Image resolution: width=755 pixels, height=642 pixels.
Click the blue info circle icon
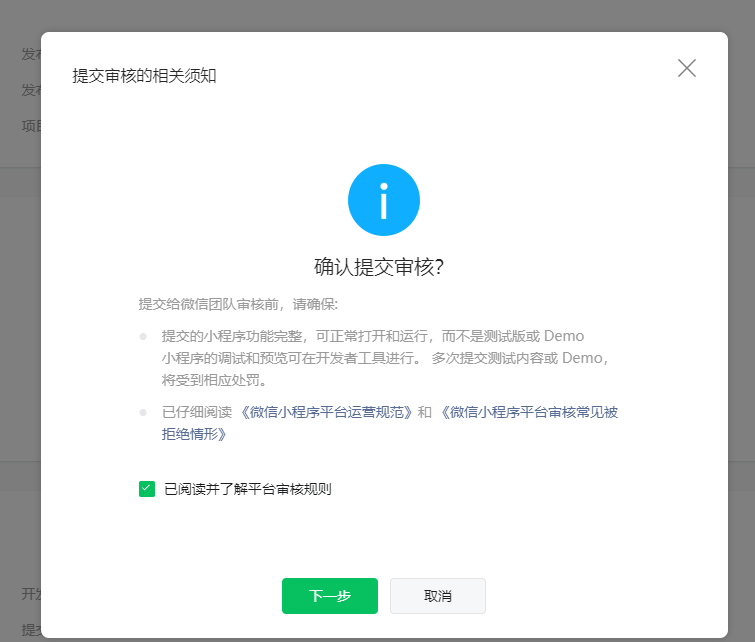383,200
